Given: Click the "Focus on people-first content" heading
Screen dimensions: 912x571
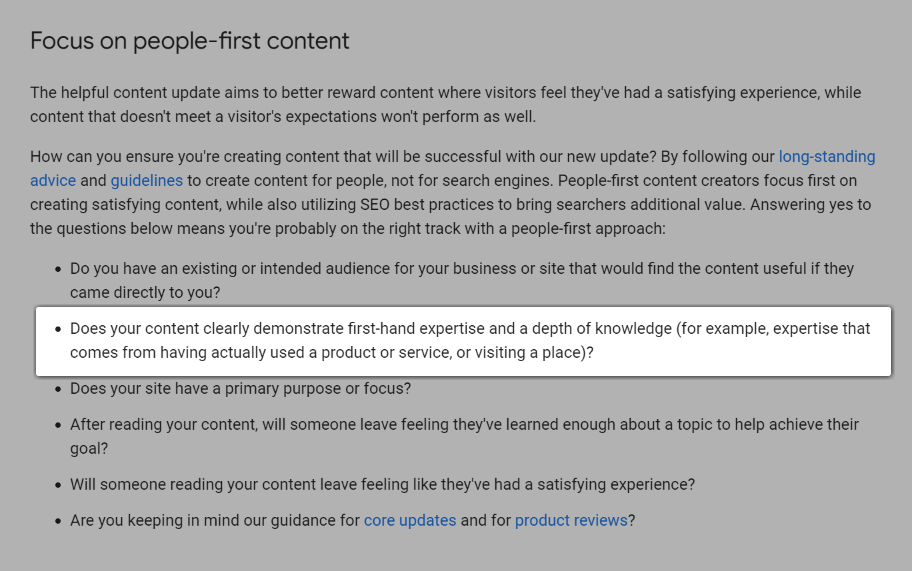Looking at the screenshot, I should coord(190,41).
